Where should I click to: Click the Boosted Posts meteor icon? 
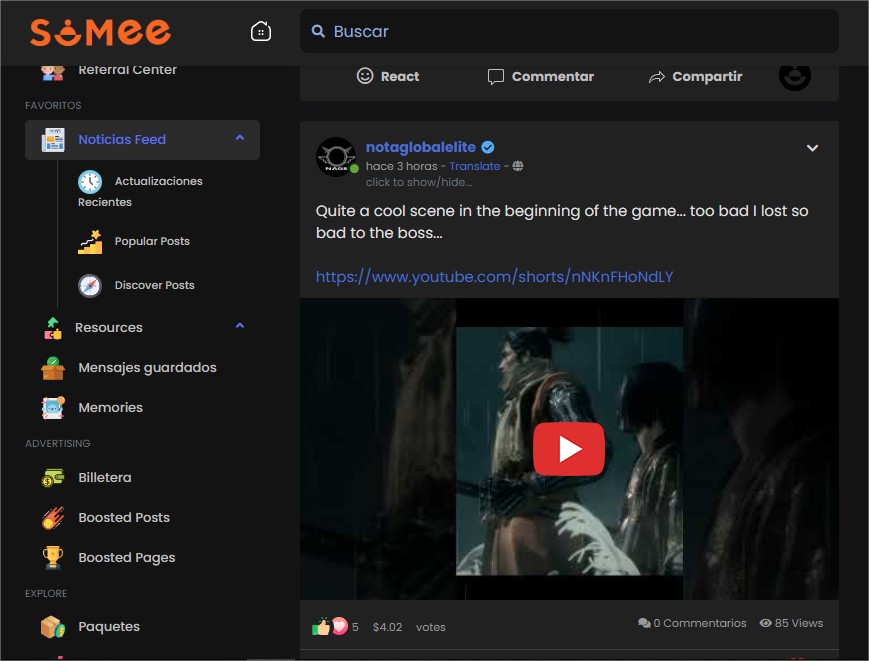[53, 517]
